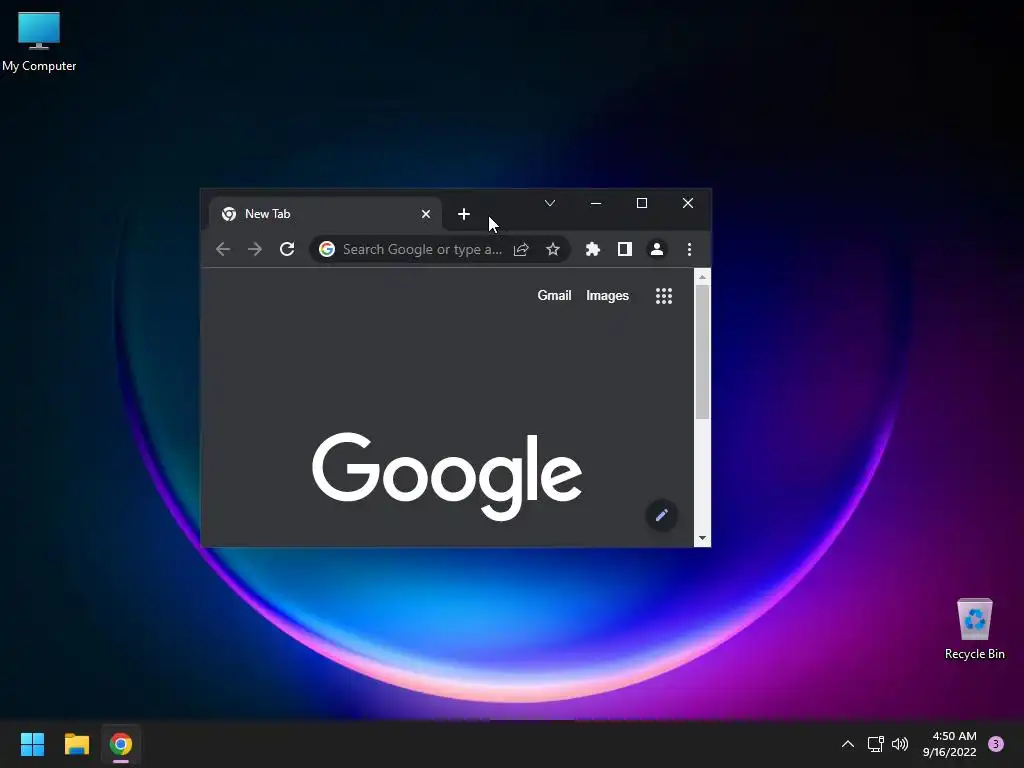Open the network tray icon
The image size is (1024, 768).
(x=876, y=744)
